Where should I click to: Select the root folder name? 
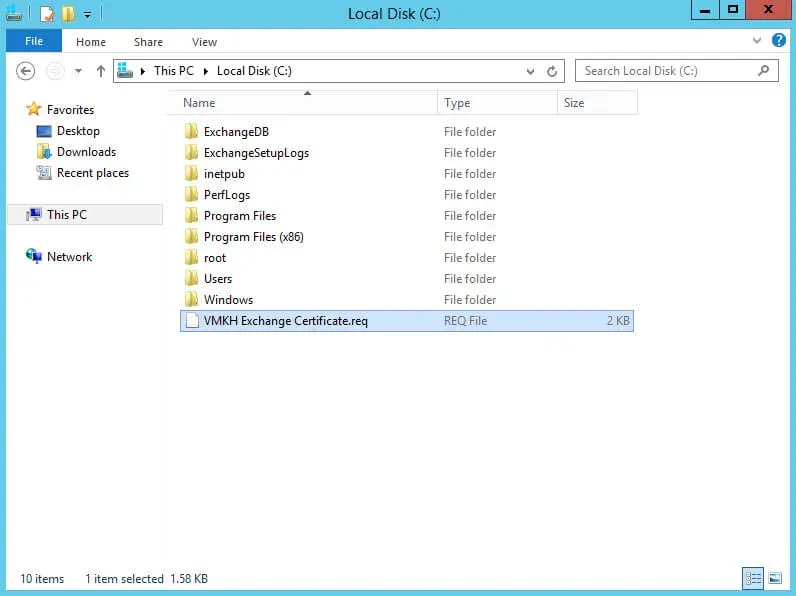(x=215, y=258)
